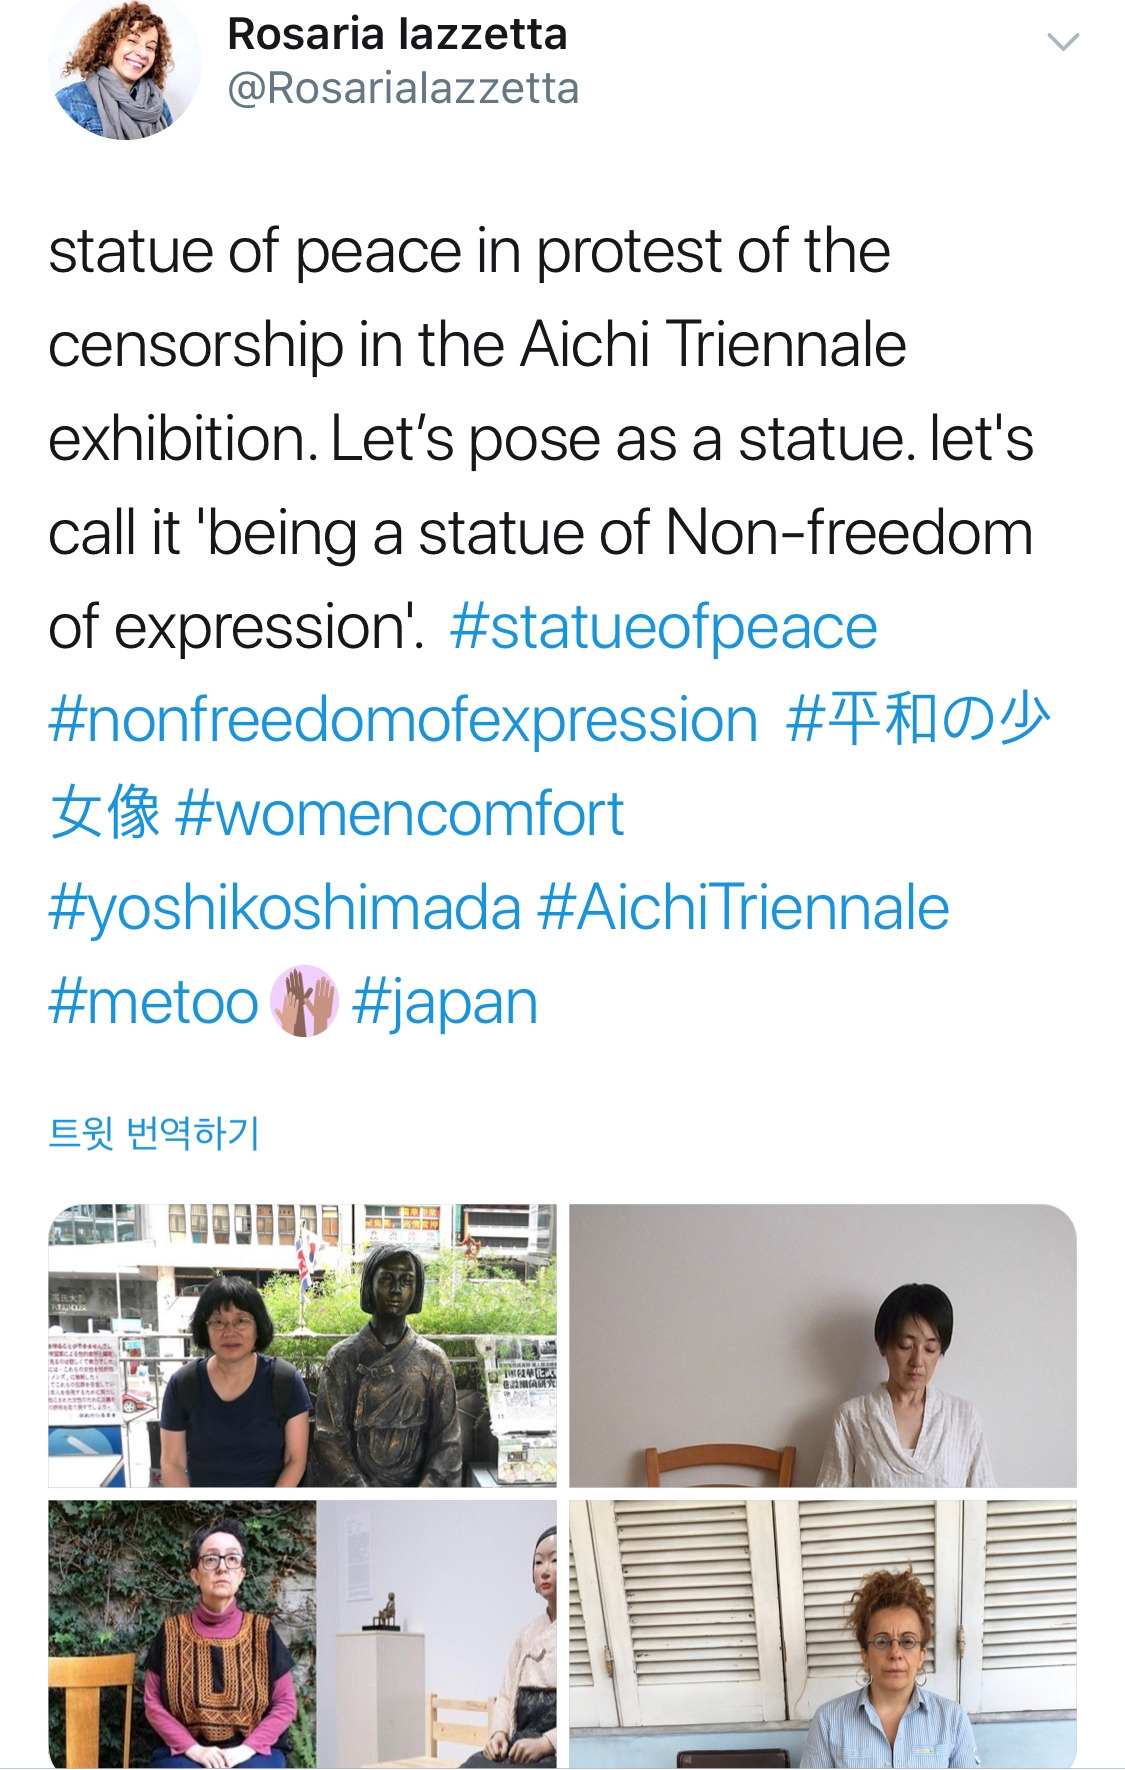This screenshot has width=1125, height=1770.
Task: Open the @RosariaIazzetta handle
Action: (403, 89)
